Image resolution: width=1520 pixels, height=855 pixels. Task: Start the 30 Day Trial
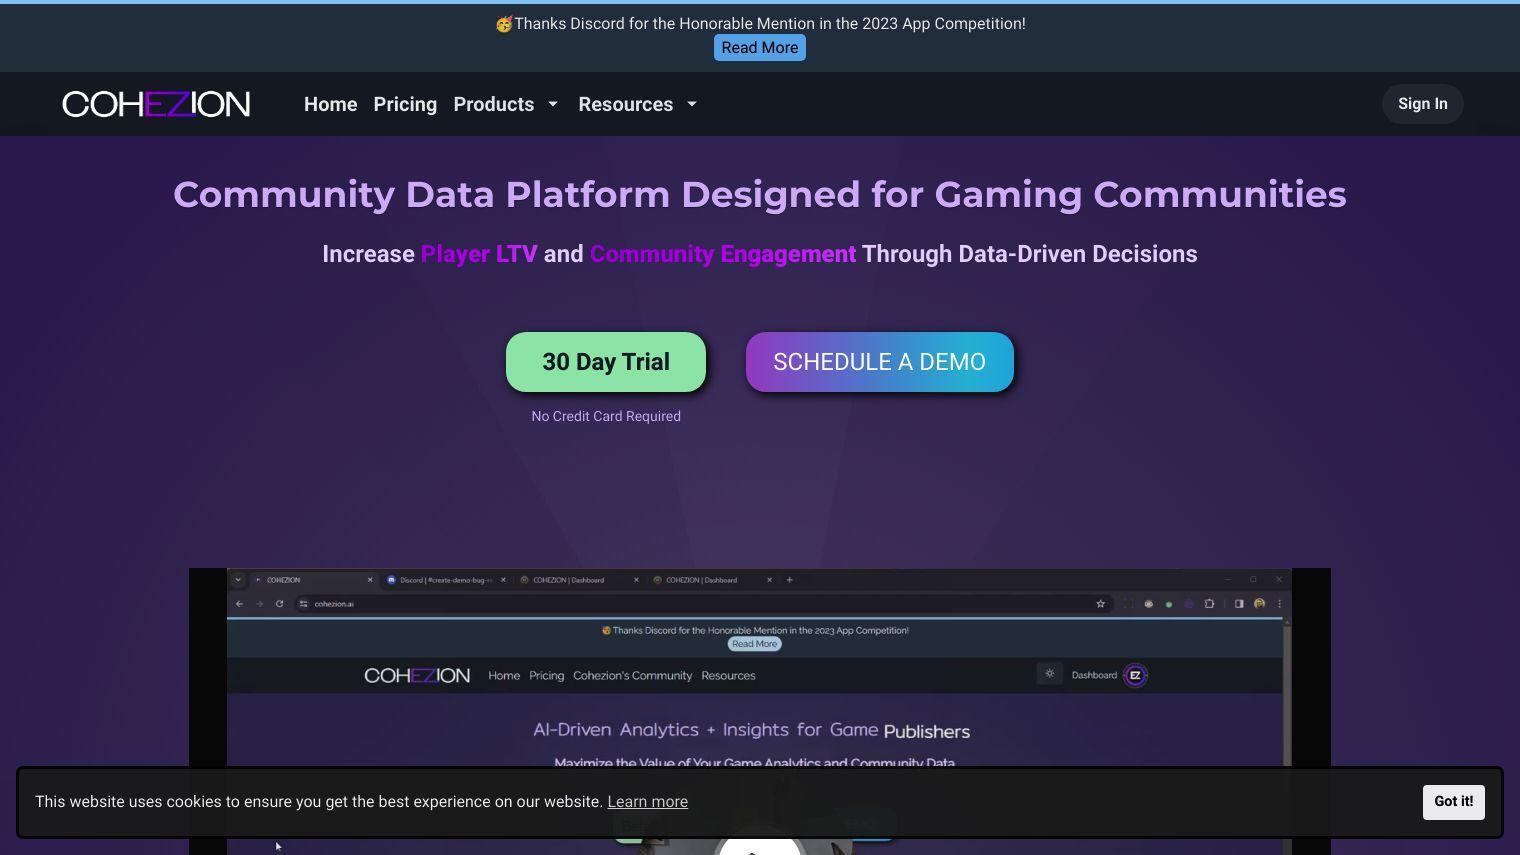[x=606, y=362]
